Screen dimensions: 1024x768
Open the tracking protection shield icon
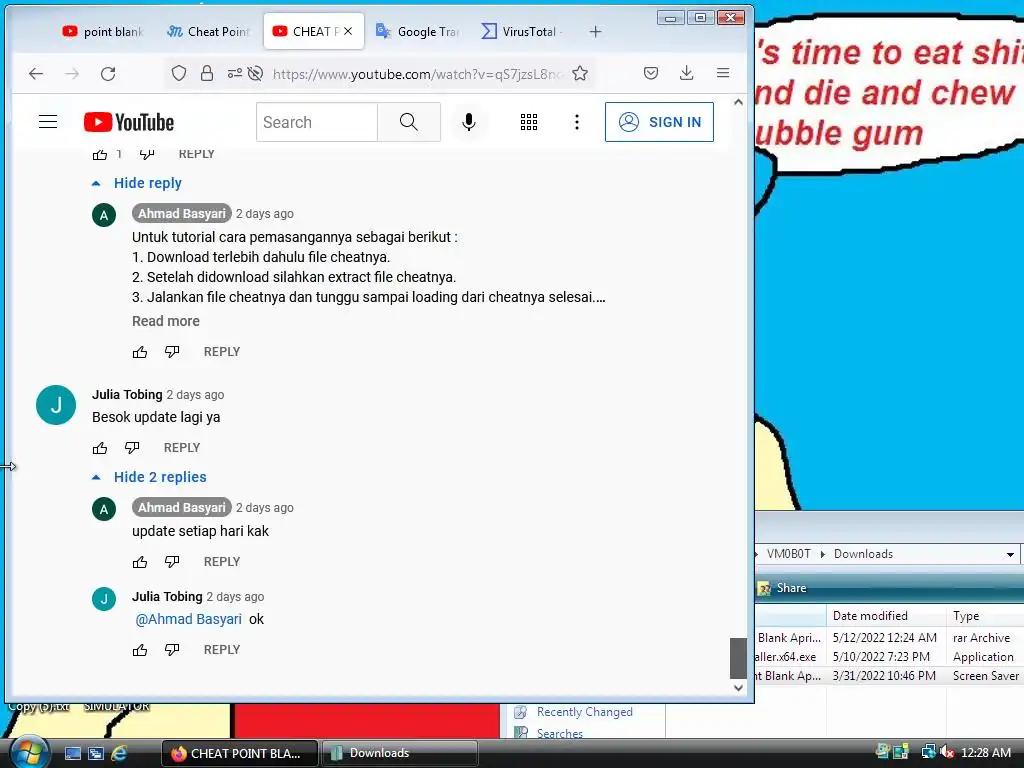point(179,74)
